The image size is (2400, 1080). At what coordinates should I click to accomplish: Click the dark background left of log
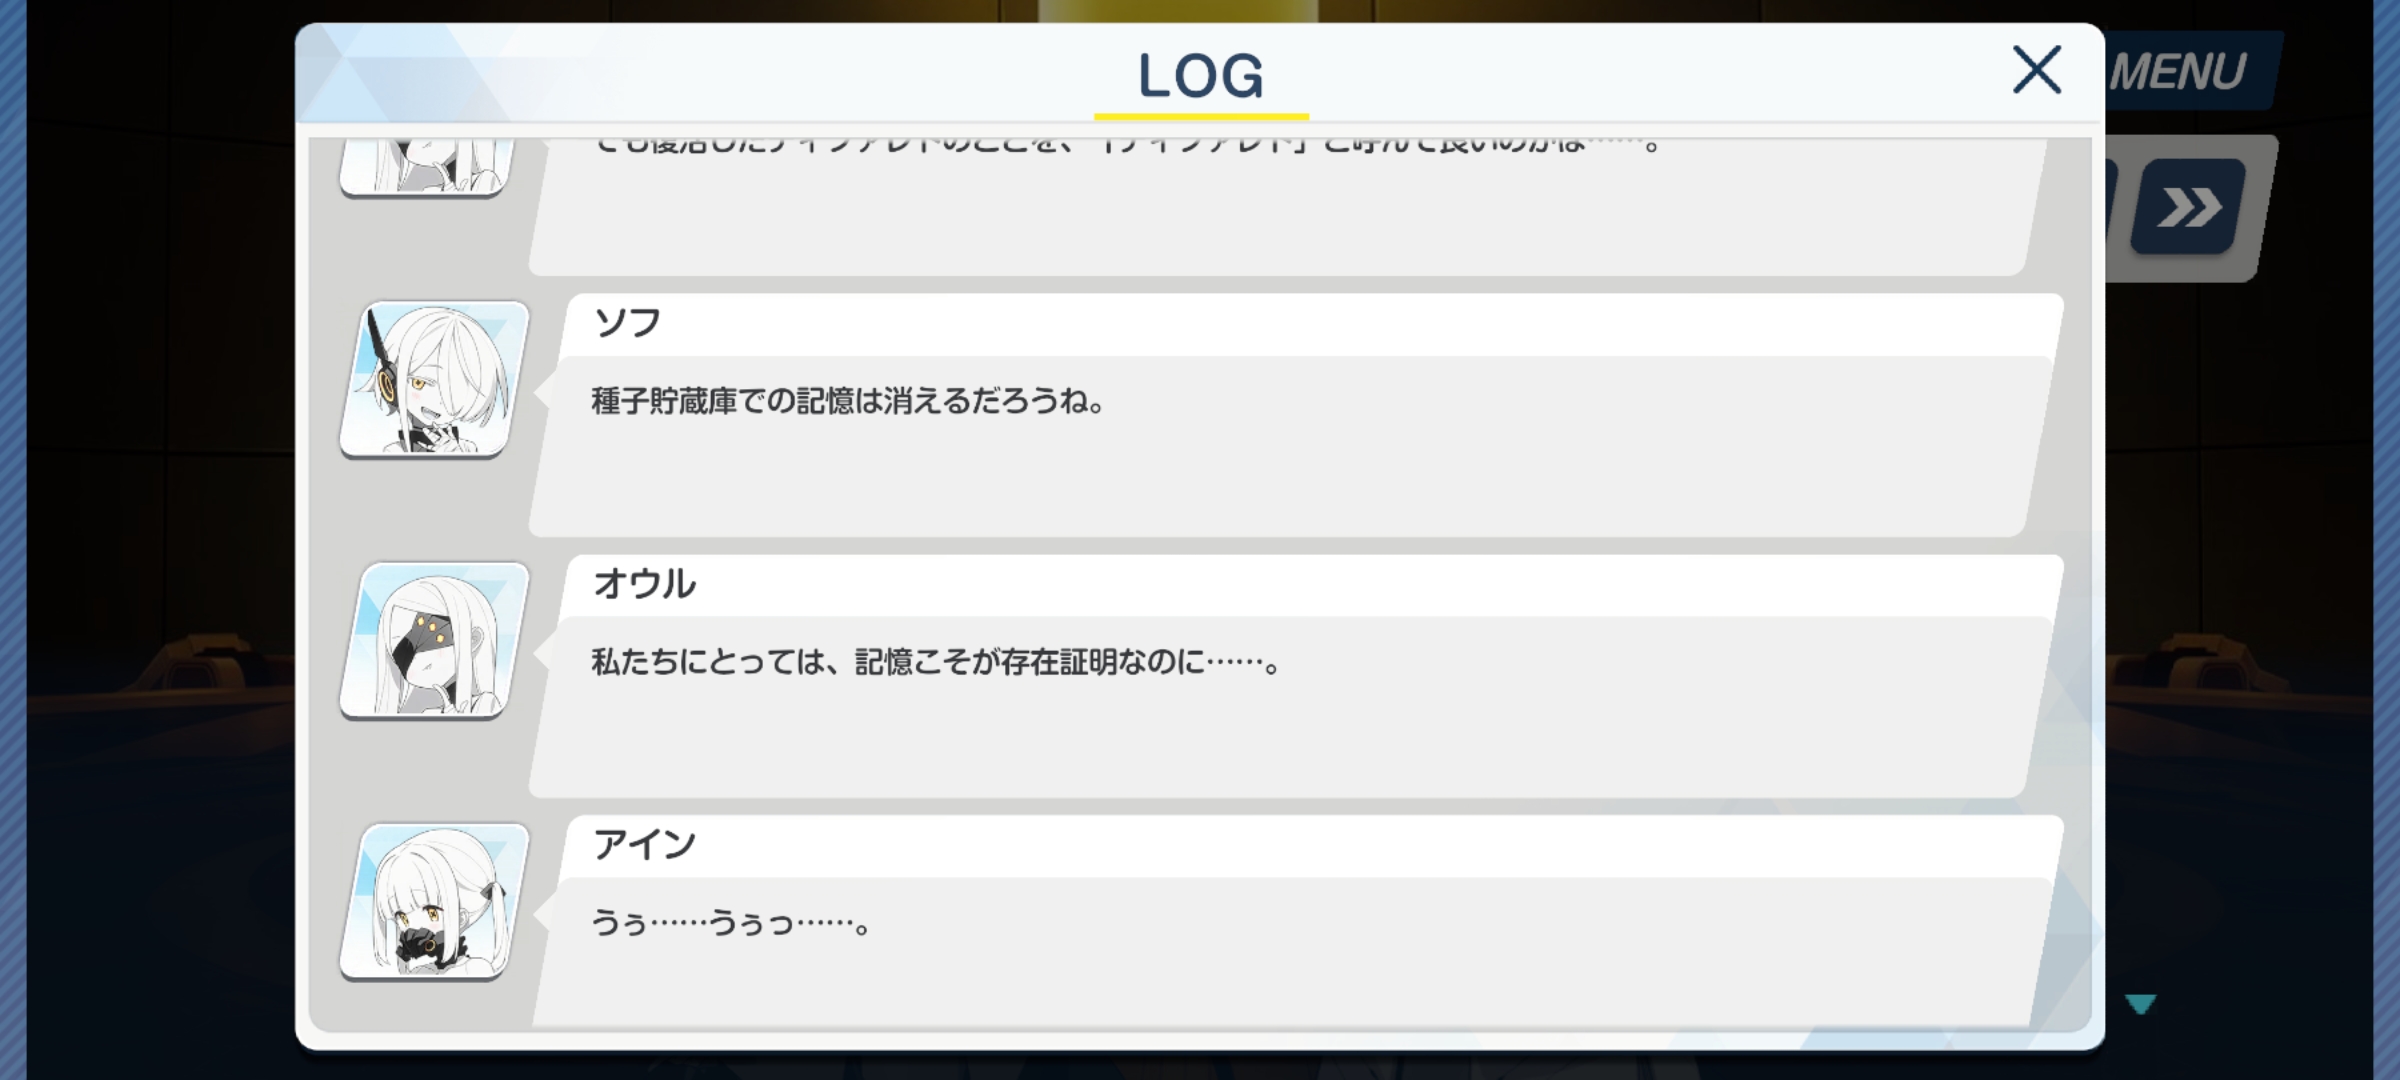point(160,540)
